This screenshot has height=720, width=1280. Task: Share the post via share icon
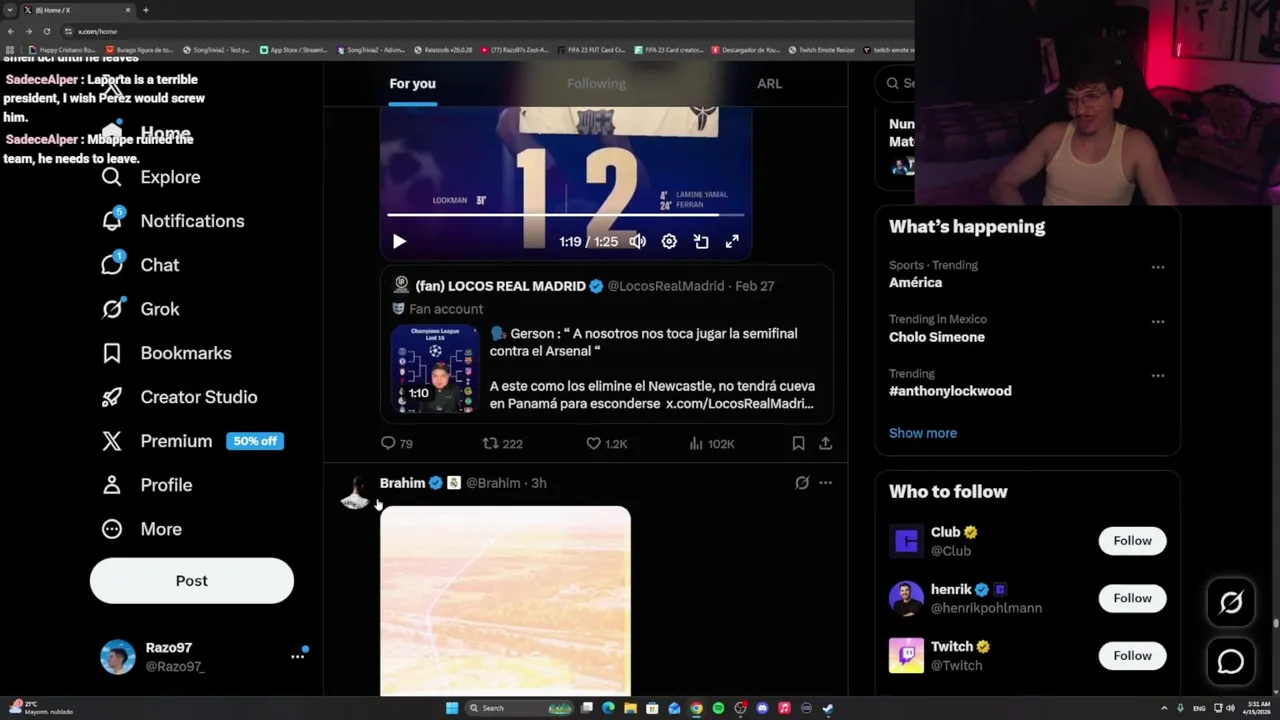tap(825, 443)
